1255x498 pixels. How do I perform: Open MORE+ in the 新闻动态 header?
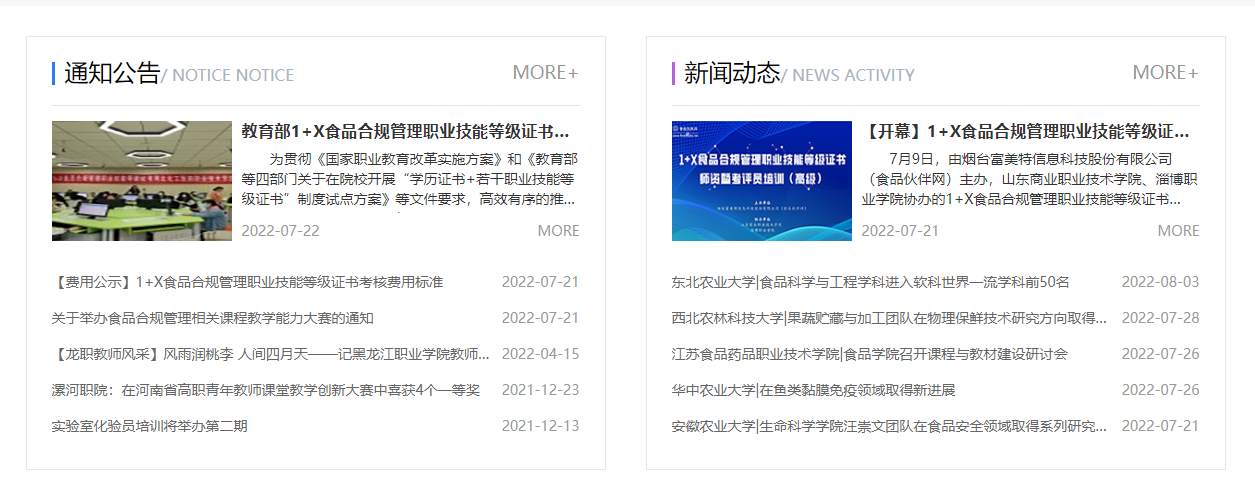tap(1165, 73)
